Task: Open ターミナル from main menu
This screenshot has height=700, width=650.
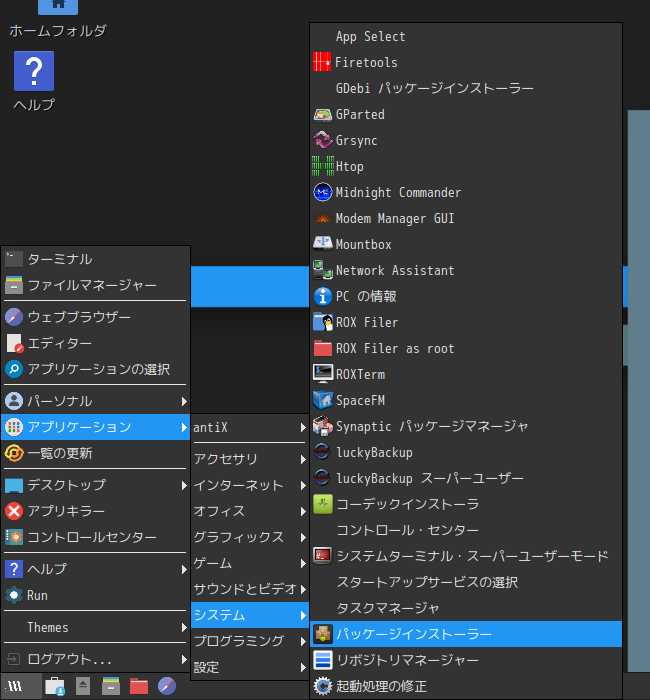Action: tap(96, 259)
